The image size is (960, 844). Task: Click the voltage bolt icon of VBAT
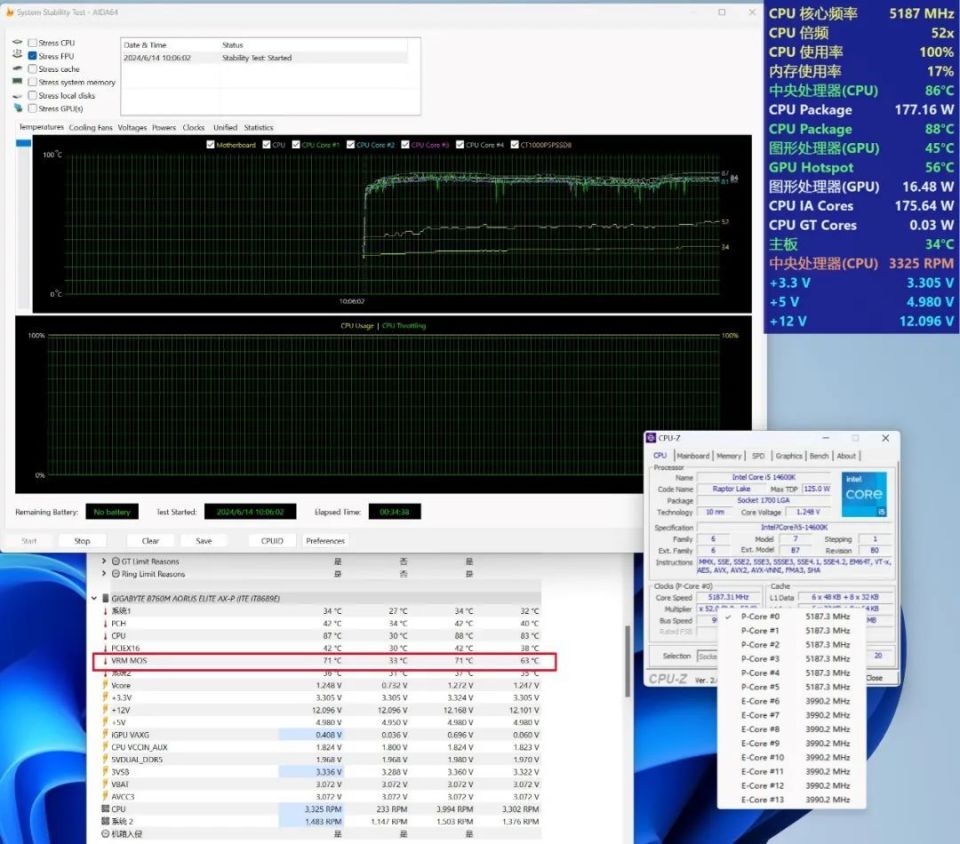105,784
